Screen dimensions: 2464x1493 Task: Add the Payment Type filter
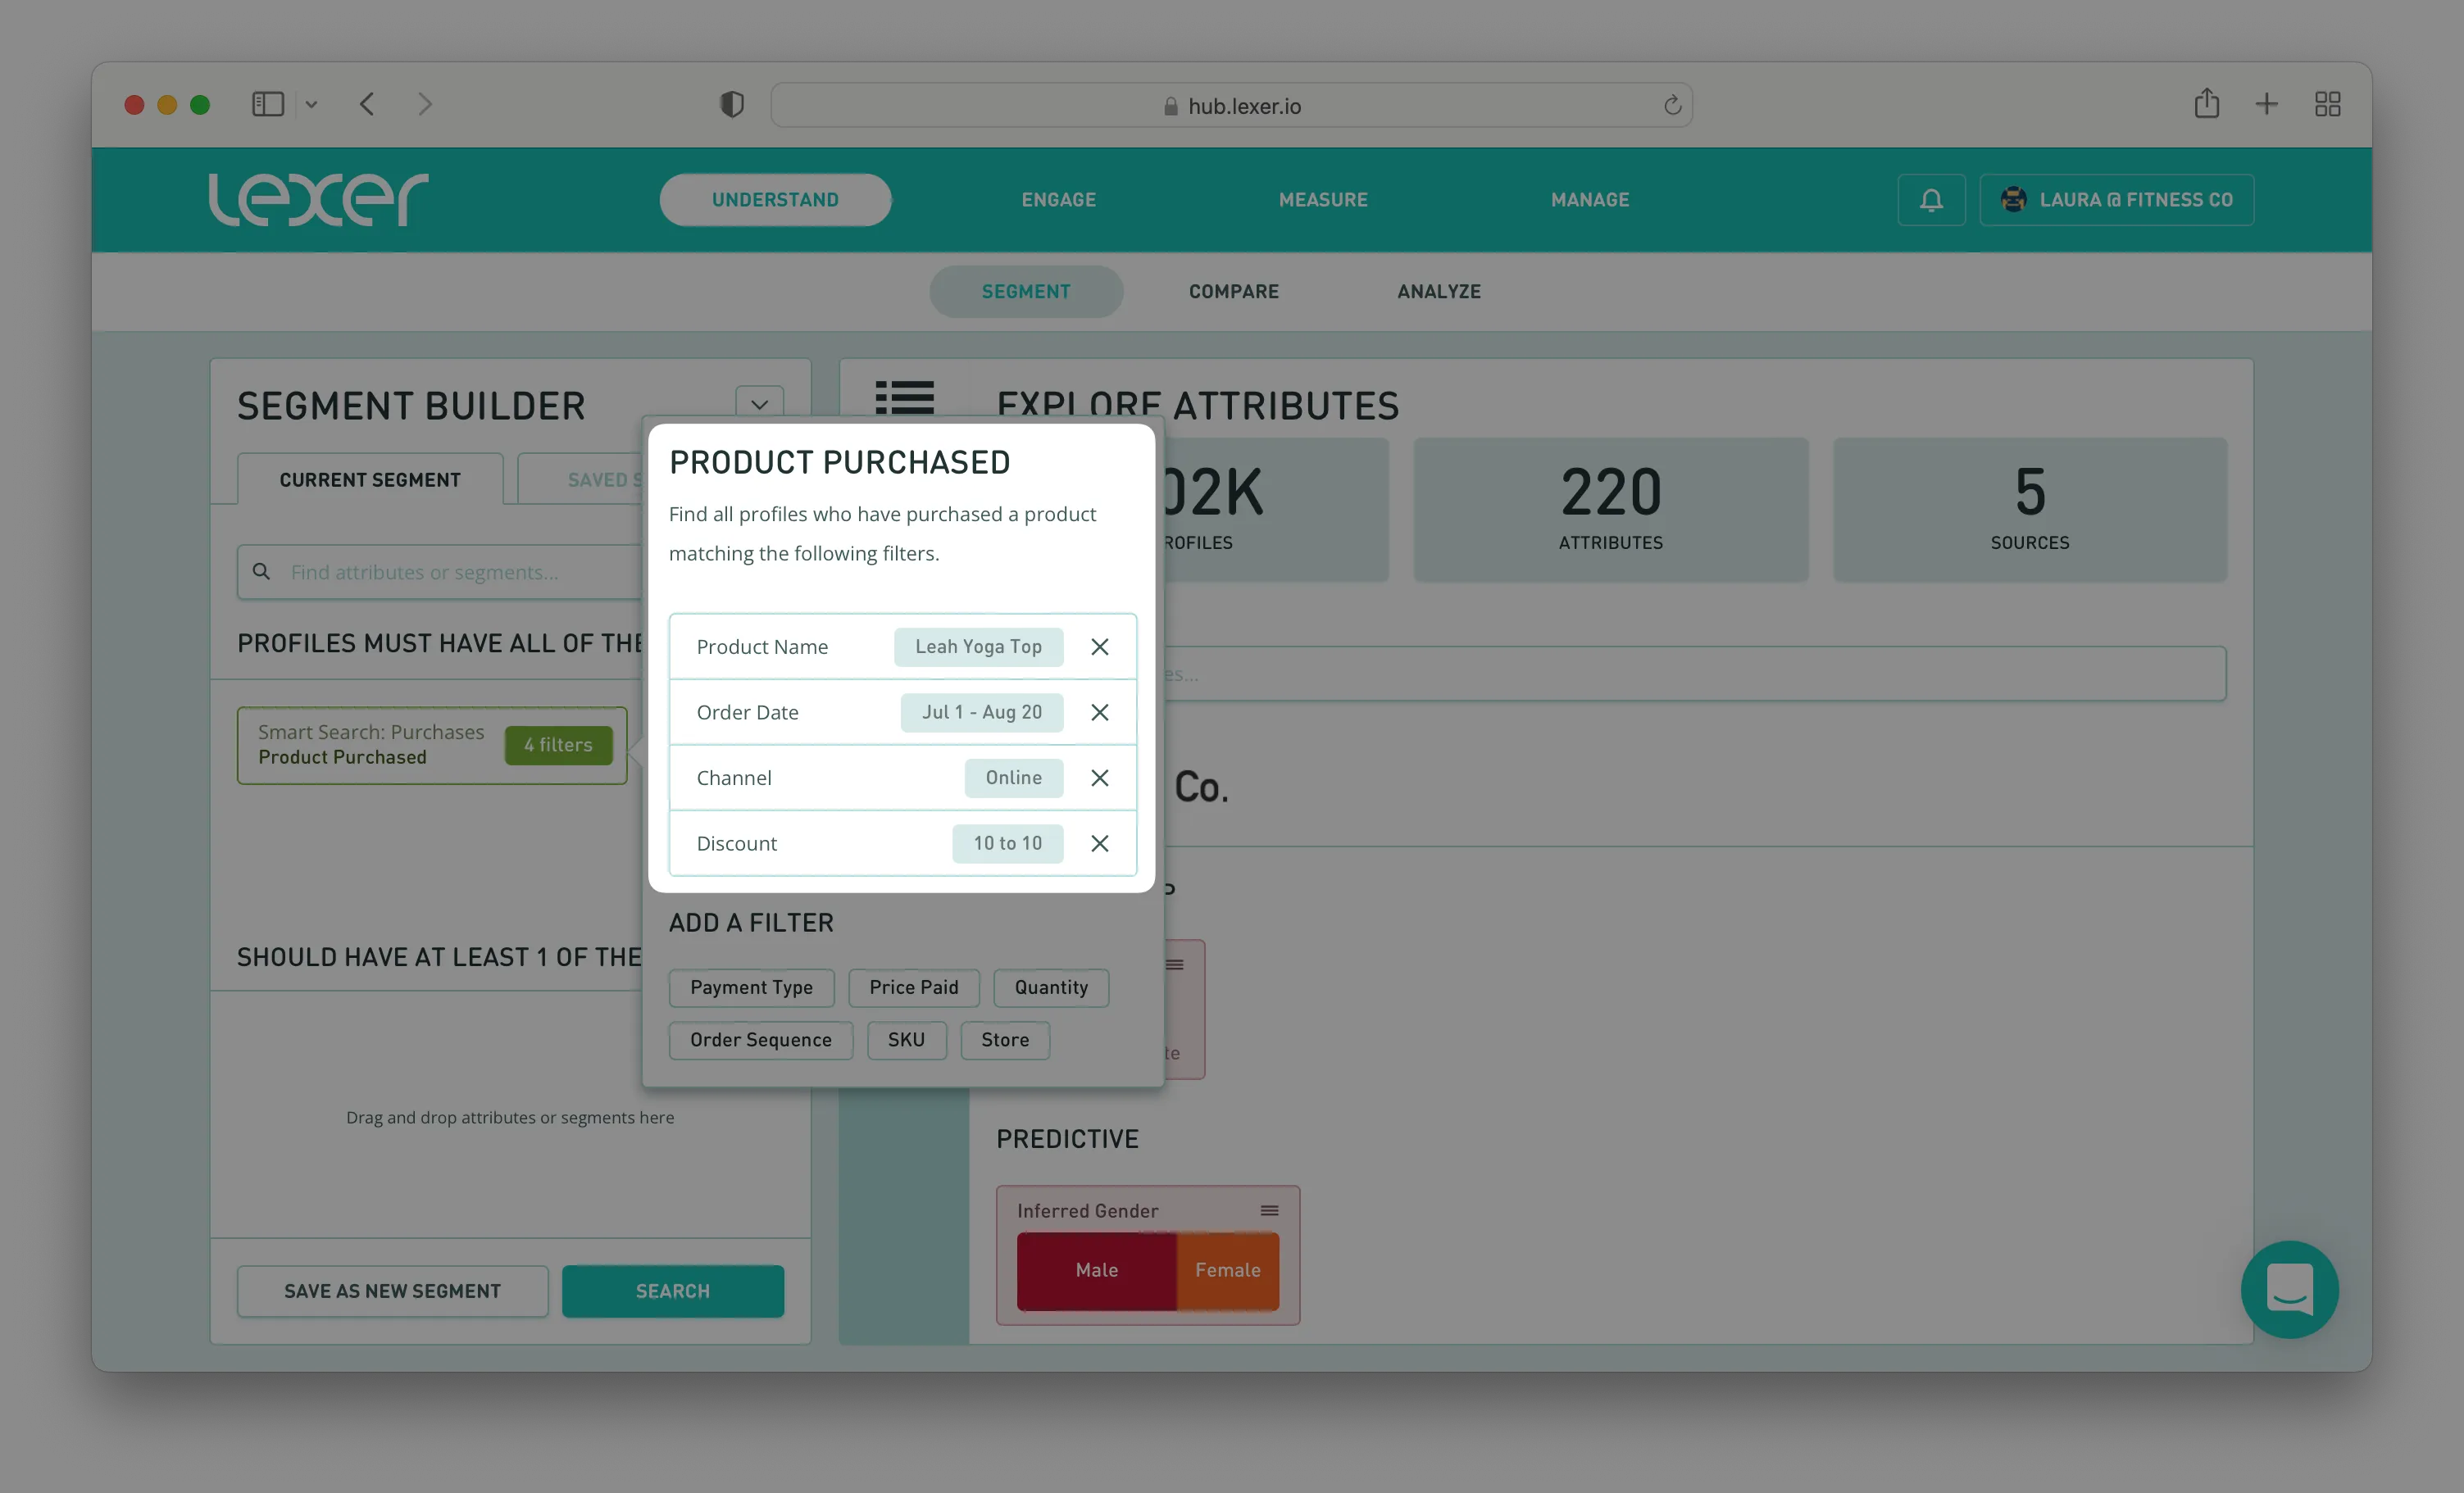pos(751,988)
